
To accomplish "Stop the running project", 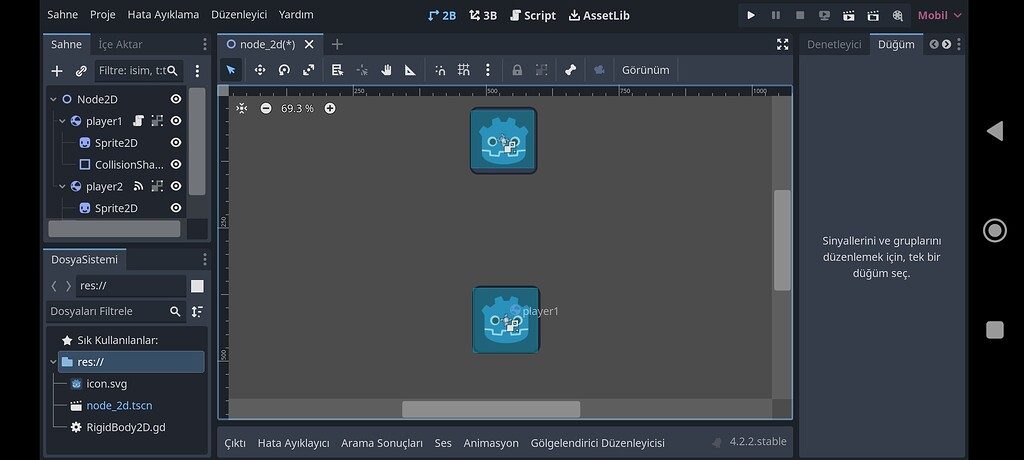I will pyautogui.click(x=800, y=15).
